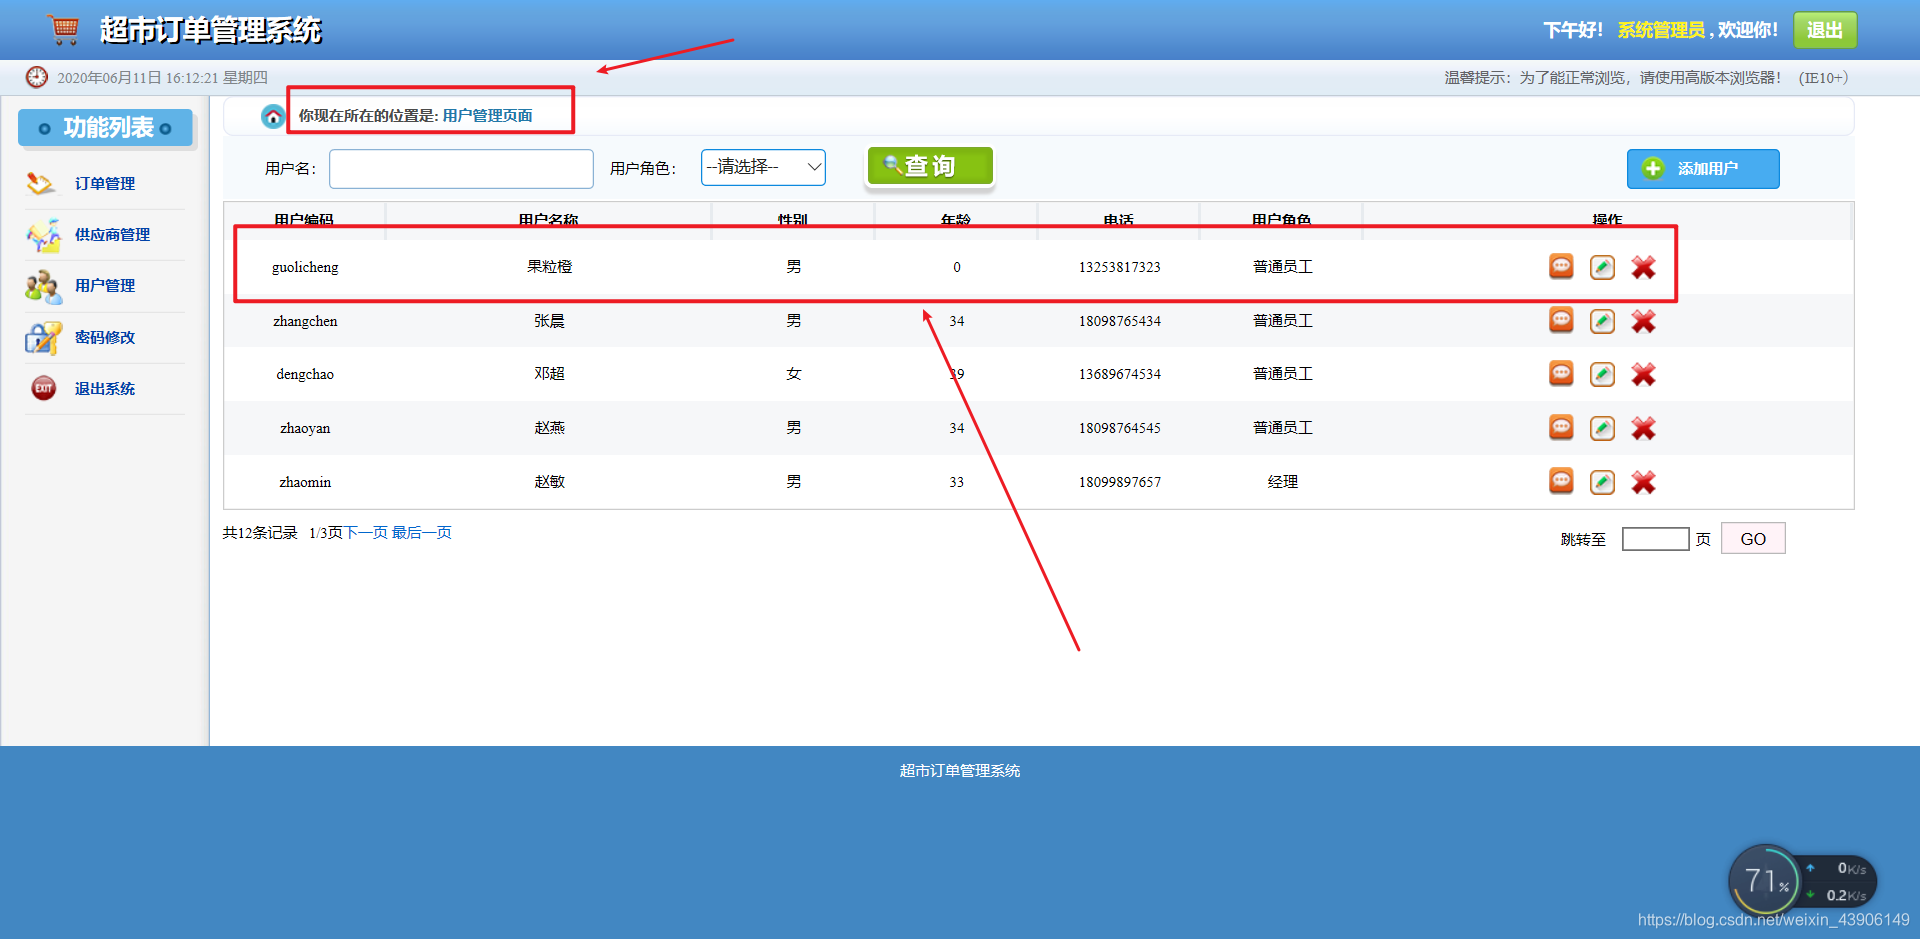Edit user zhangchen with pencil icon
The height and width of the screenshot is (939, 1920).
[x=1602, y=321]
